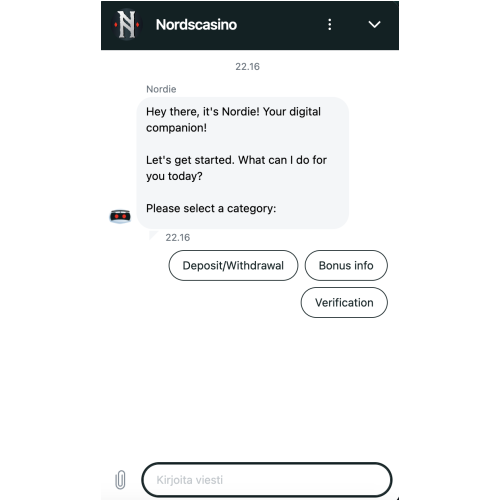Click the message bubble tail pointer
This screenshot has width=500, height=500.
point(153,235)
